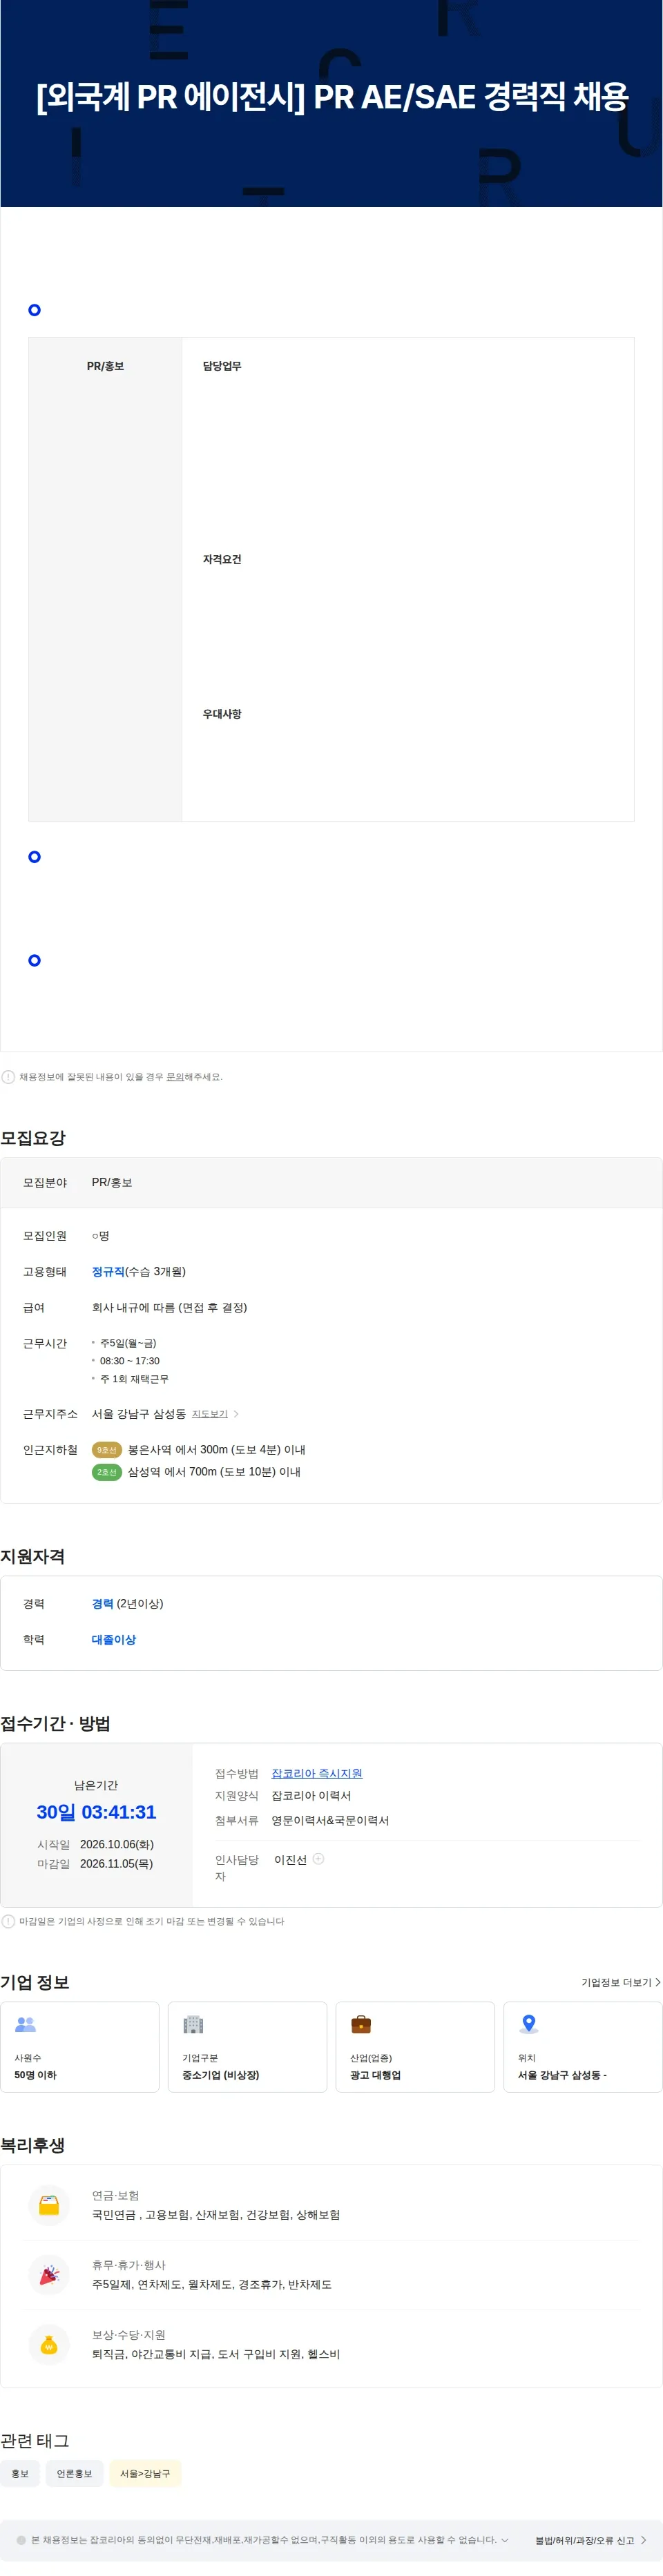The width and height of the screenshot is (663, 2576).
Task: Click the info icon beside 마감일은 기업의 사정
Action: [x=8, y=1921]
